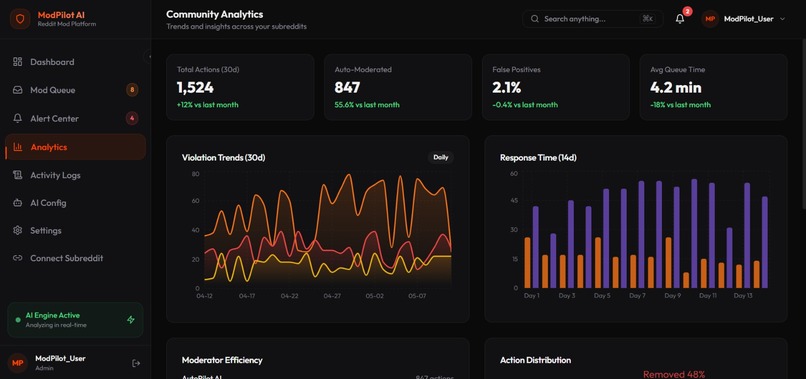Click the Action Distribution heading

pos(535,360)
